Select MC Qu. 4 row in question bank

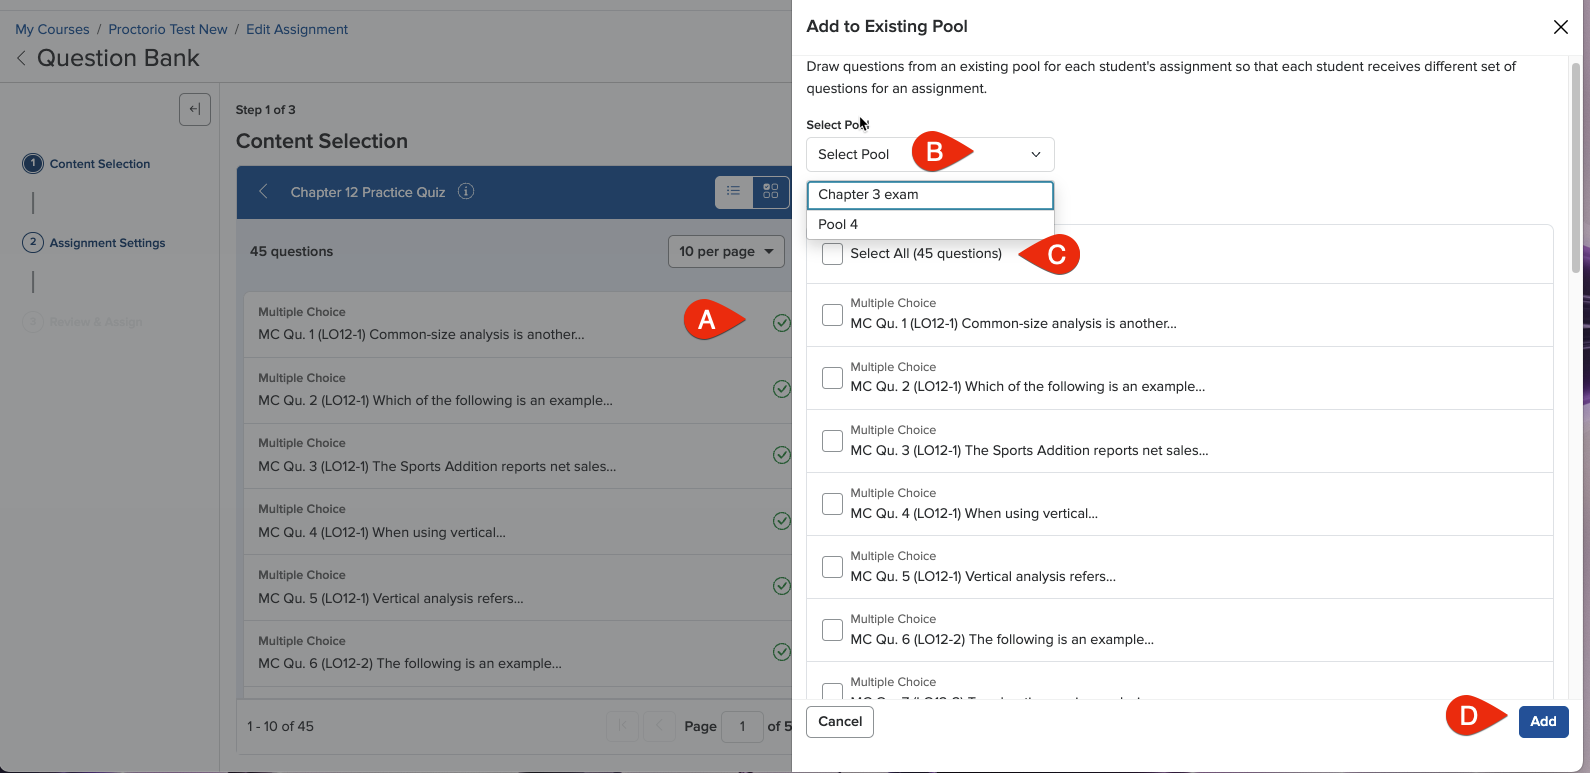518,522
